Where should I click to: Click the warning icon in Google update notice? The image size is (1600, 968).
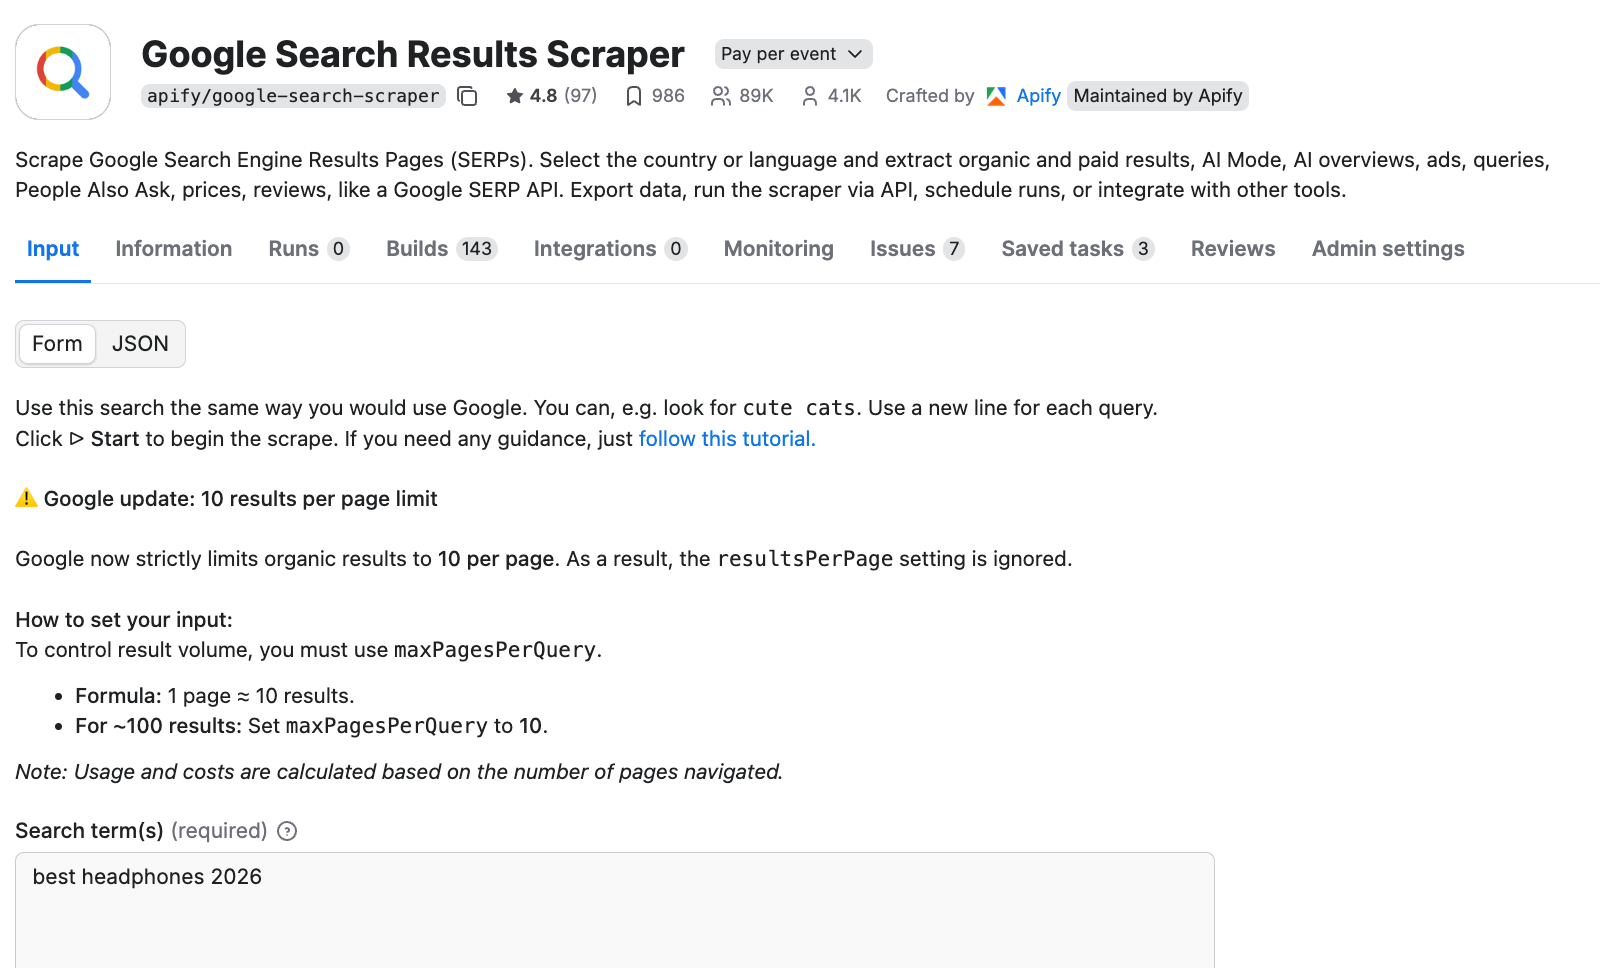(x=26, y=498)
